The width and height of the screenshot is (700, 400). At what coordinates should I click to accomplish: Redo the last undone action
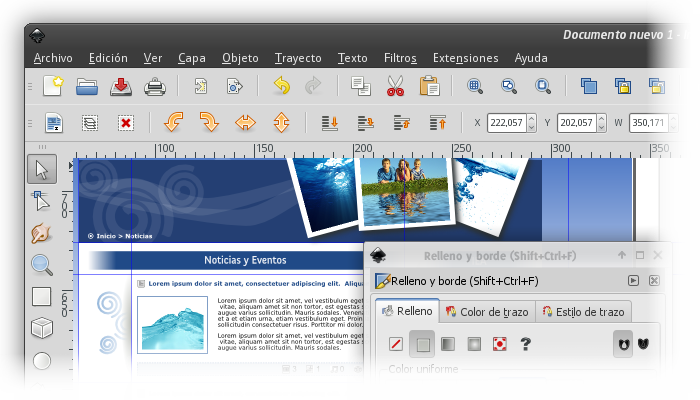313,85
